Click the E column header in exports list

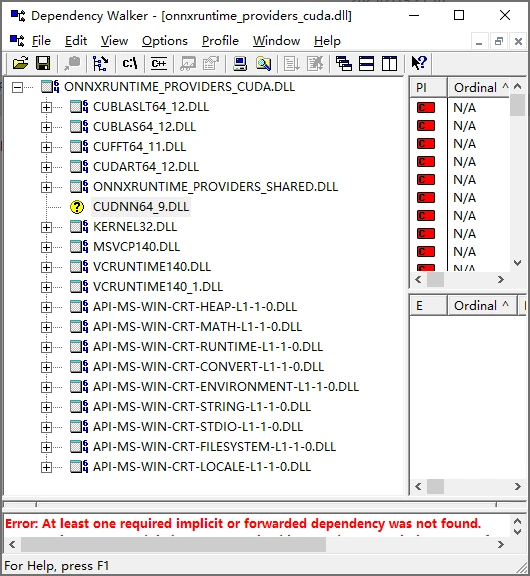pos(428,306)
